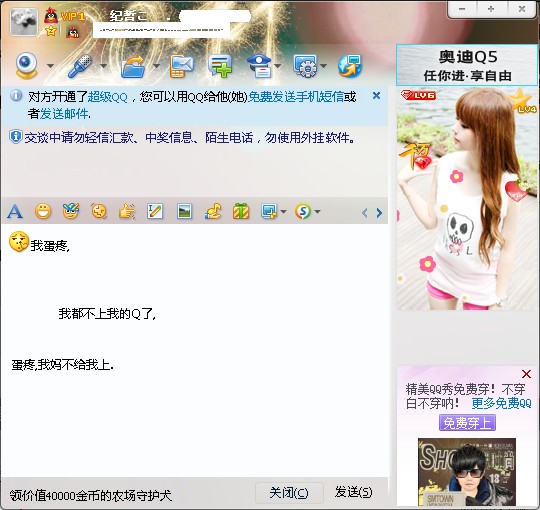Viewport: 540px width, 510px height.
Task: Dismiss the super QQ notification bar
Action: point(376,96)
